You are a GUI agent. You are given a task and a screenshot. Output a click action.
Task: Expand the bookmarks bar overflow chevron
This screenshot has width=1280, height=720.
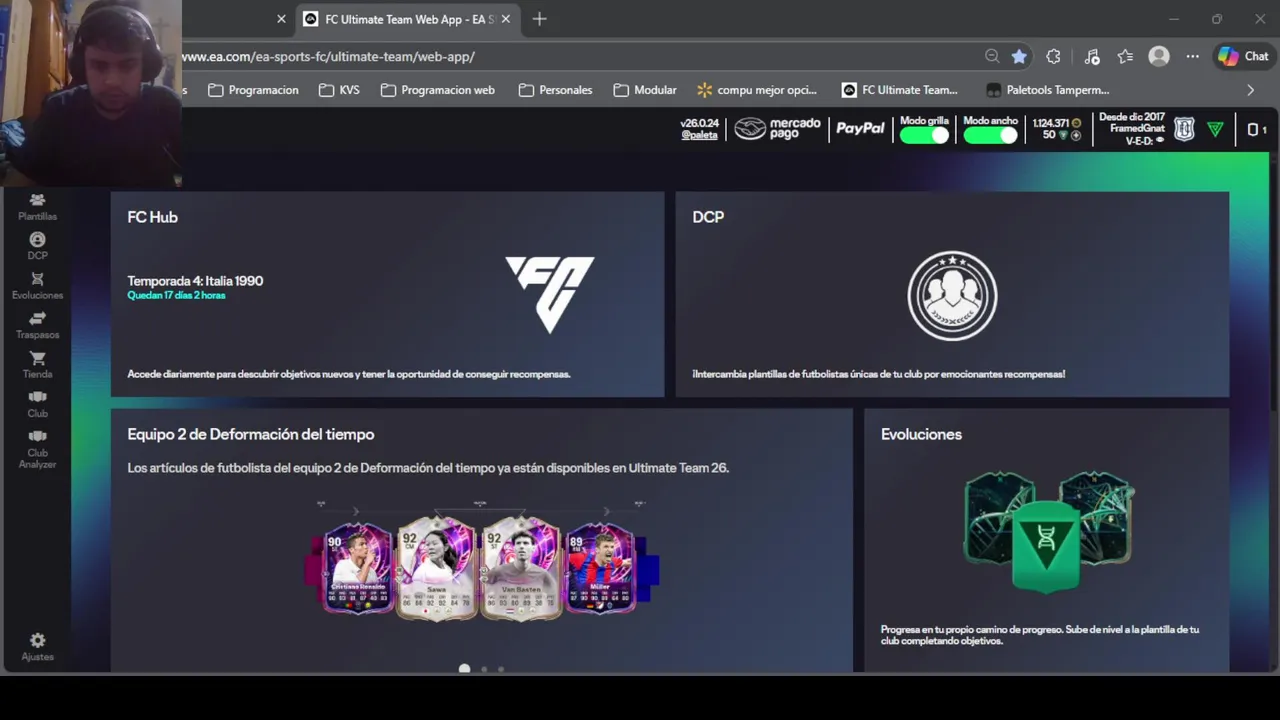[1250, 90]
